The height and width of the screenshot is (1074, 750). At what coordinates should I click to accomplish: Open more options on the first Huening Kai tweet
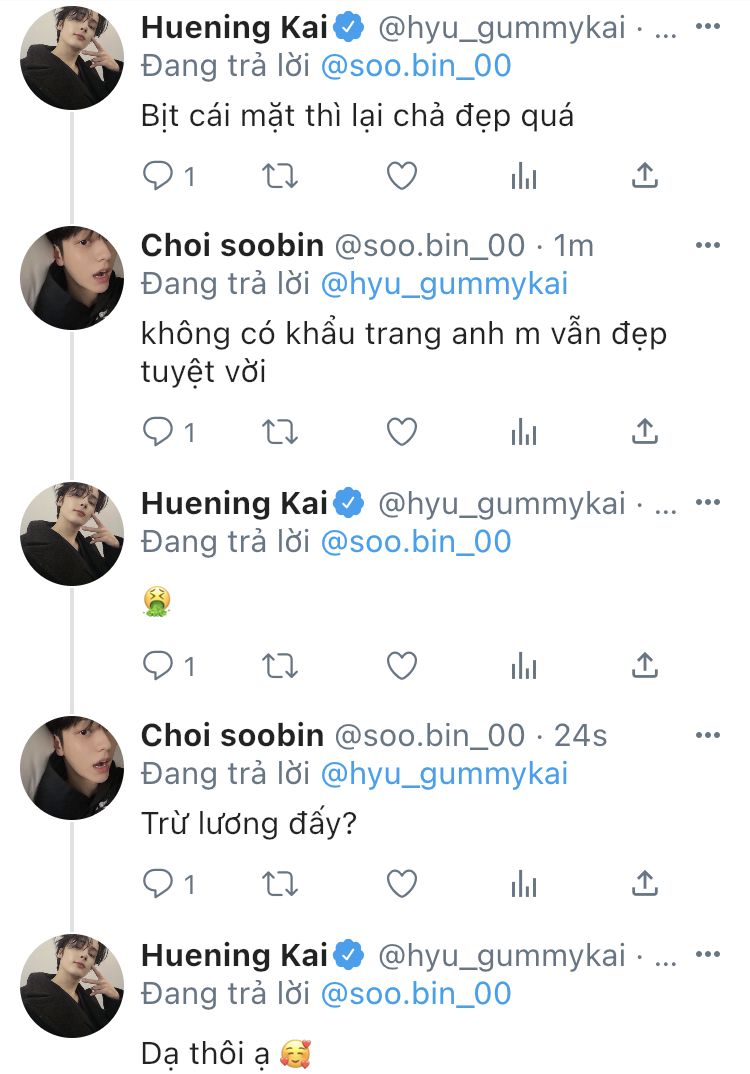708,27
